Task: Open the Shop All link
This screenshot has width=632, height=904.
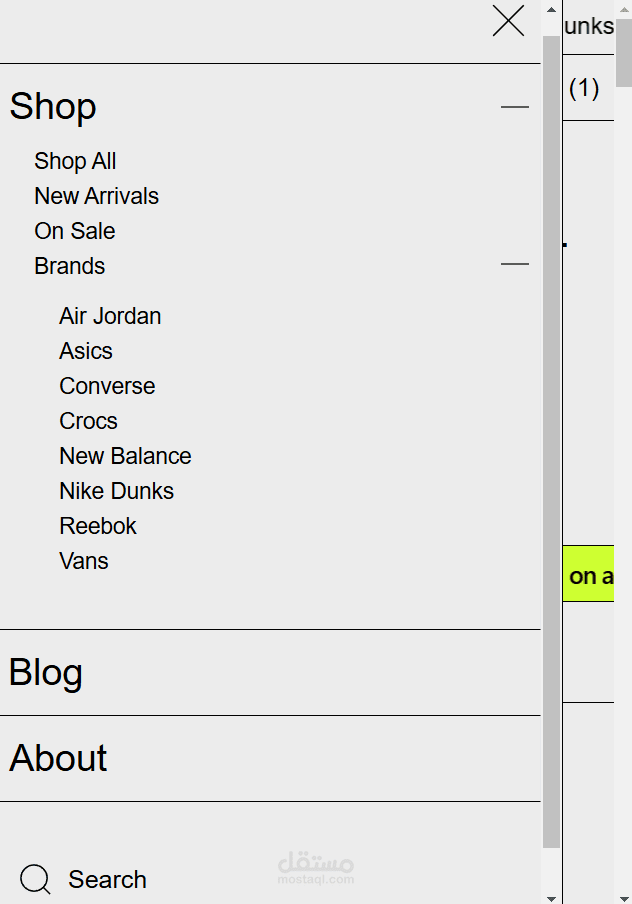Action: click(75, 161)
